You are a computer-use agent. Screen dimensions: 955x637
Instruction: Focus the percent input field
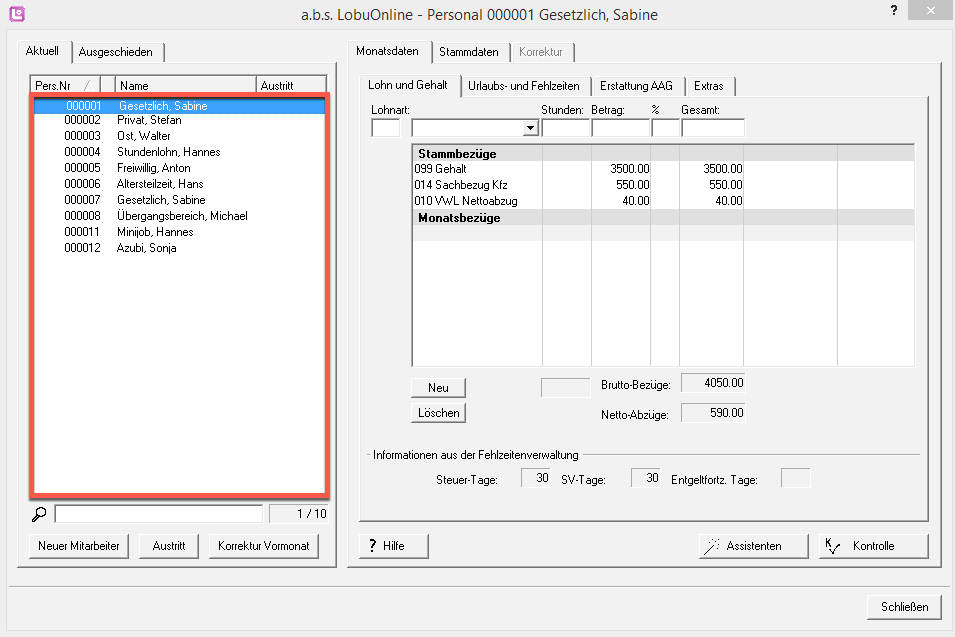tap(666, 128)
